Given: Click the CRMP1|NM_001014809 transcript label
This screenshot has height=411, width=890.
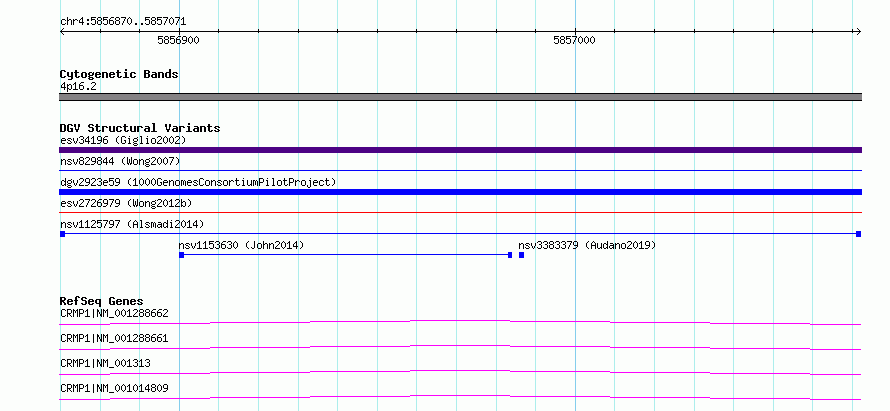Looking at the screenshot, I should click(114, 388).
